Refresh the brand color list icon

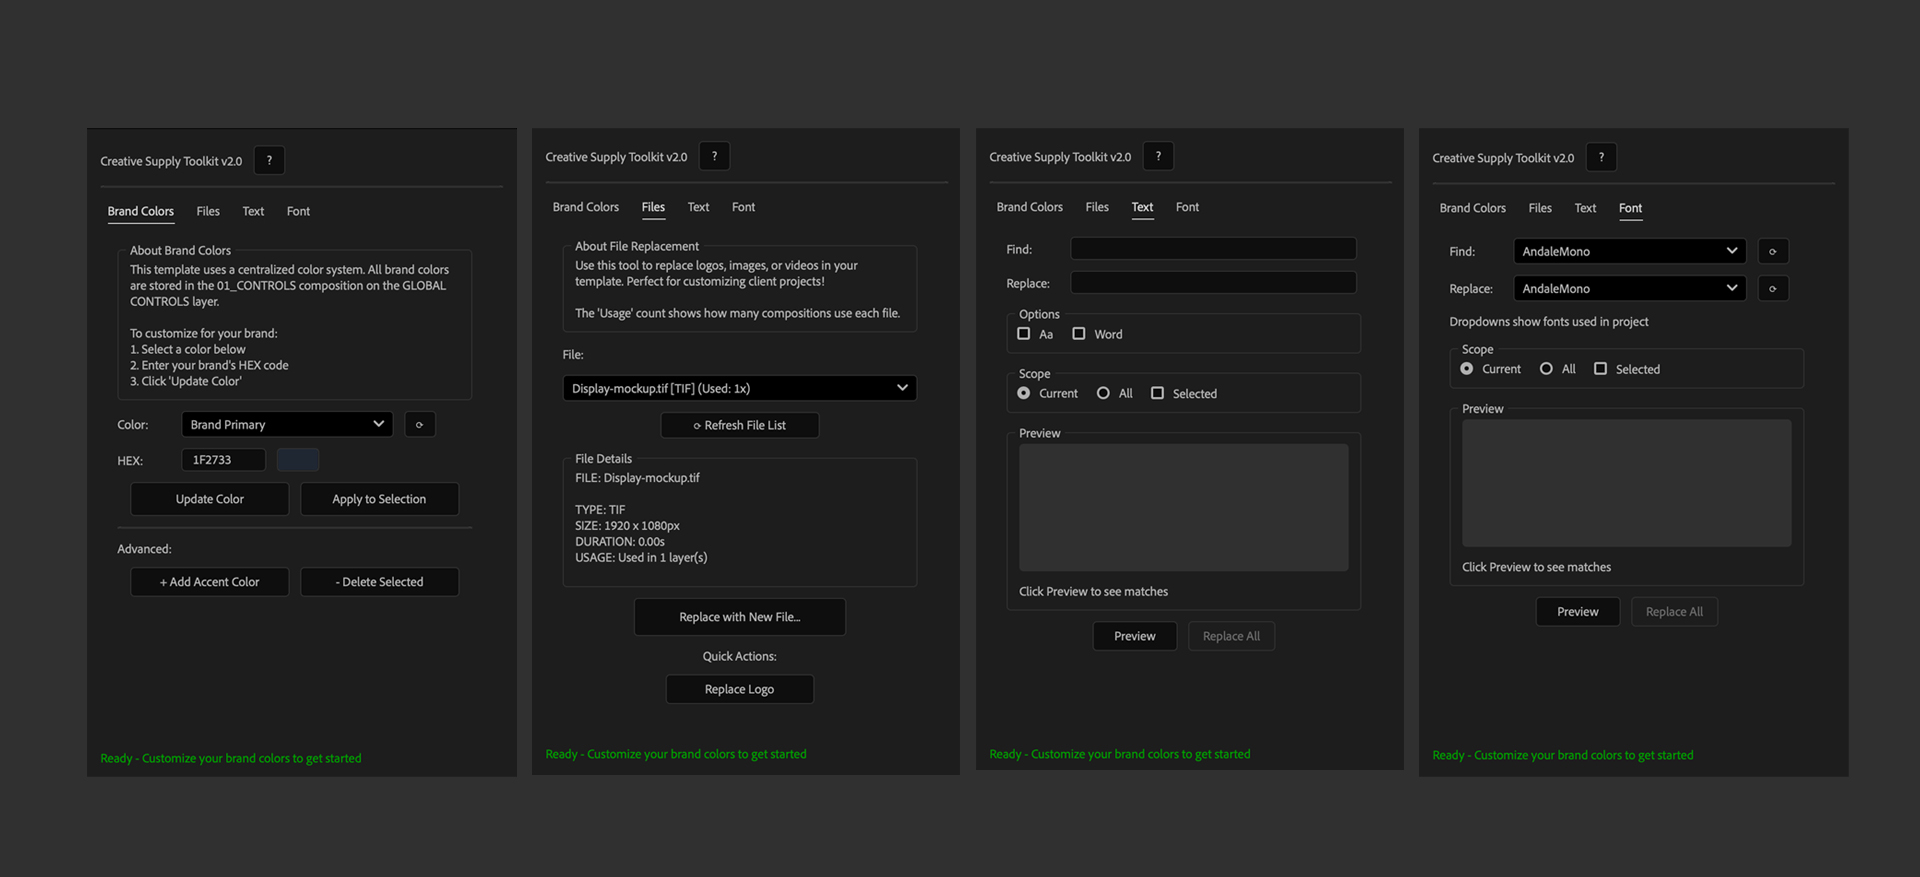419,424
